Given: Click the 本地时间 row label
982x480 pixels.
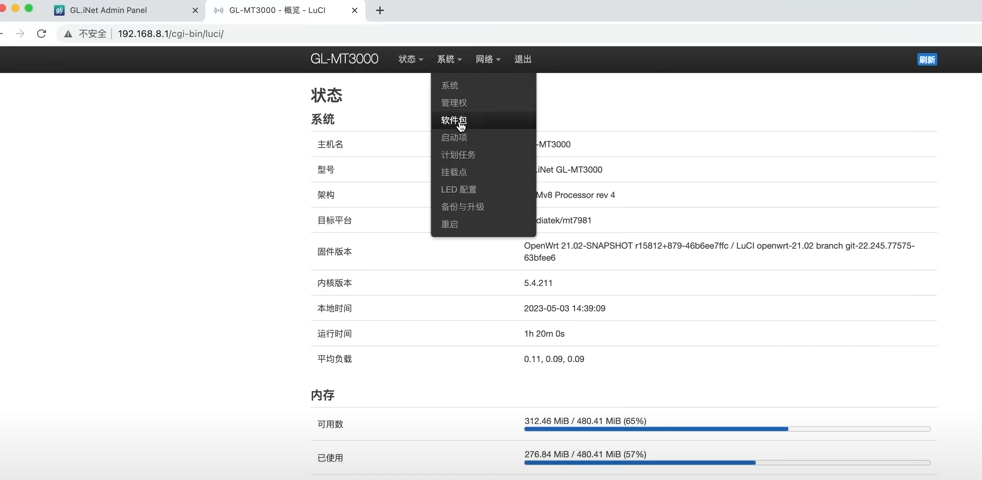Looking at the screenshot, I should (x=334, y=308).
